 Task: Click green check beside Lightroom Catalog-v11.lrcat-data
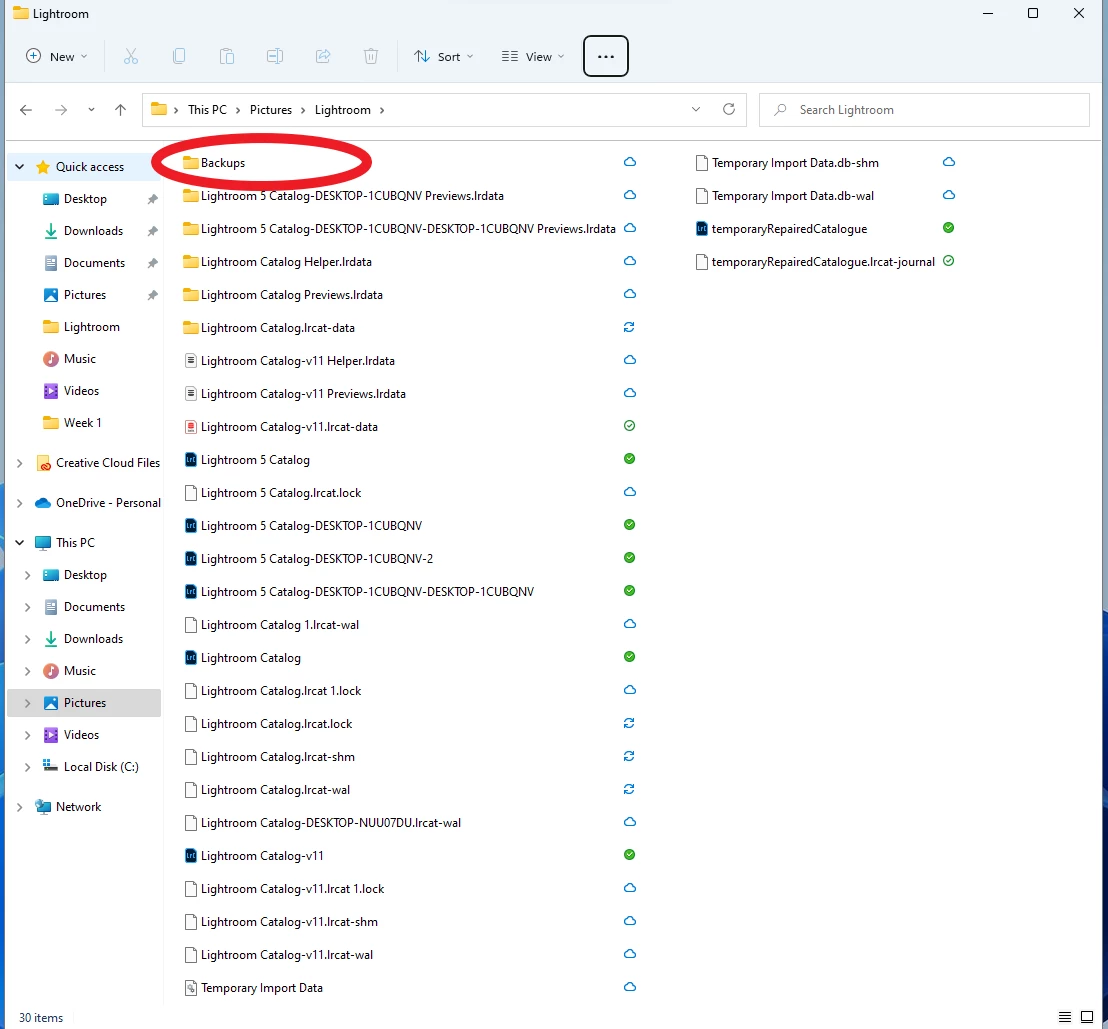pos(630,426)
